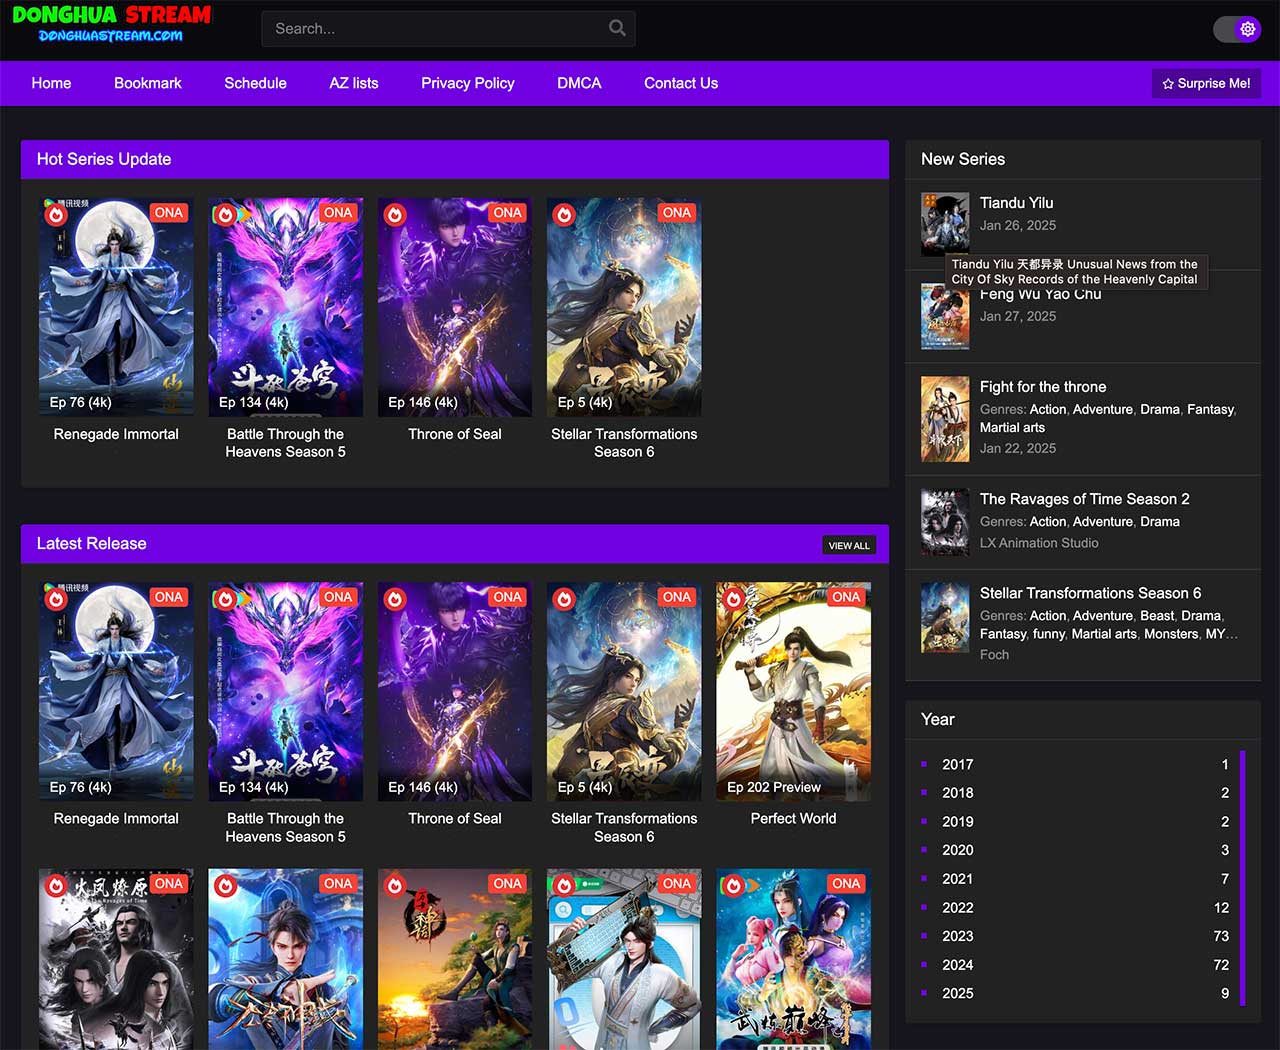Open Bookmark in the navigation bar
This screenshot has width=1280, height=1050.
tap(147, 83)
